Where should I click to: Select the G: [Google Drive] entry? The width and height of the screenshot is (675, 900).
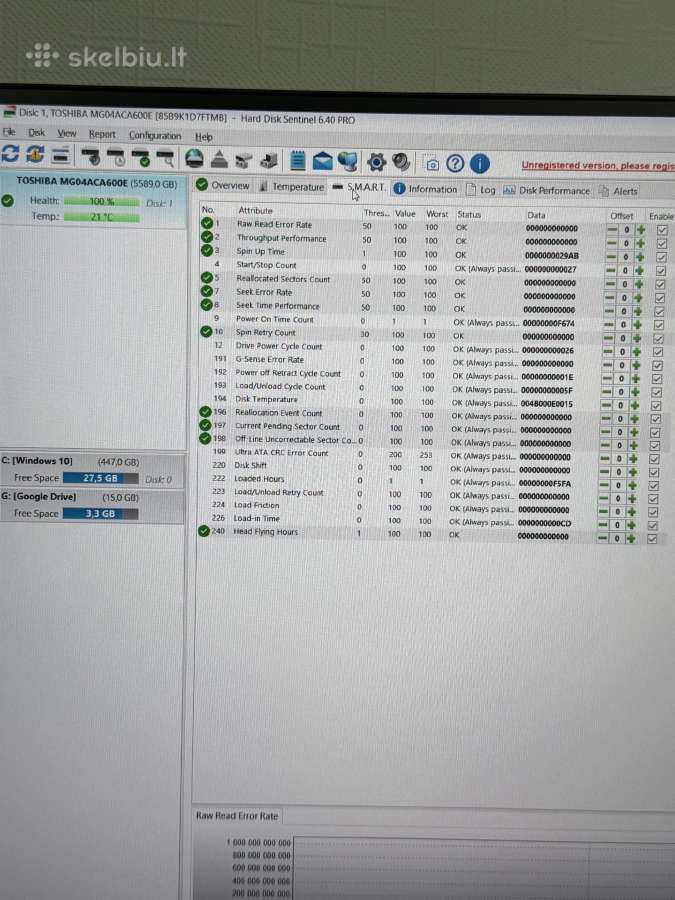coord(92,506)
